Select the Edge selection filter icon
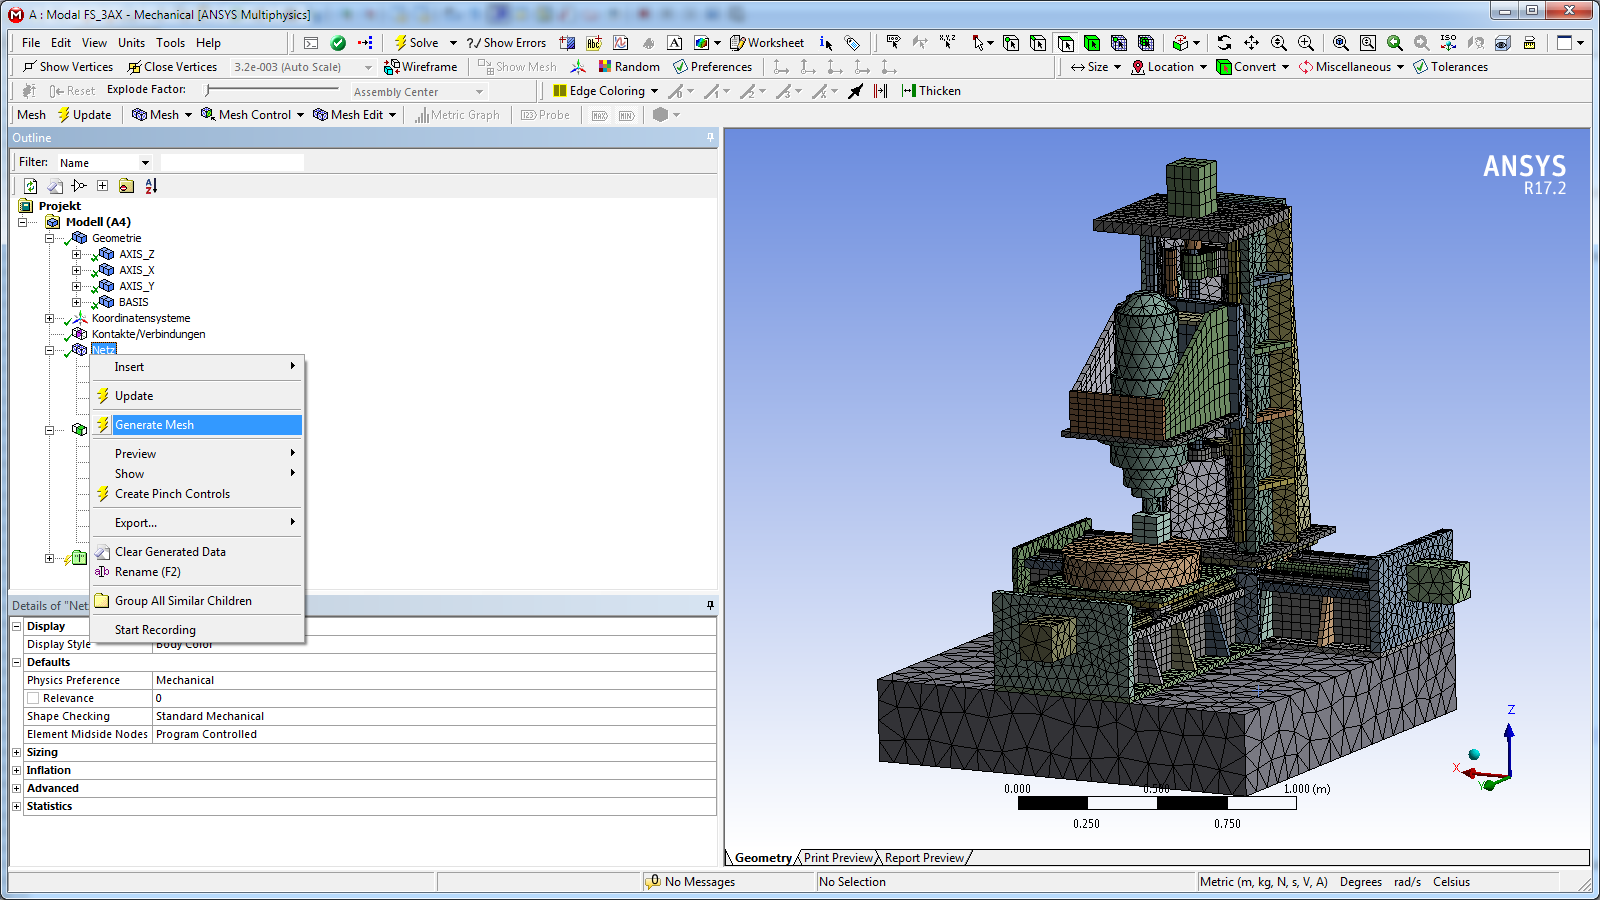This screenshot has height=900, width=1600. point(1038,43)
